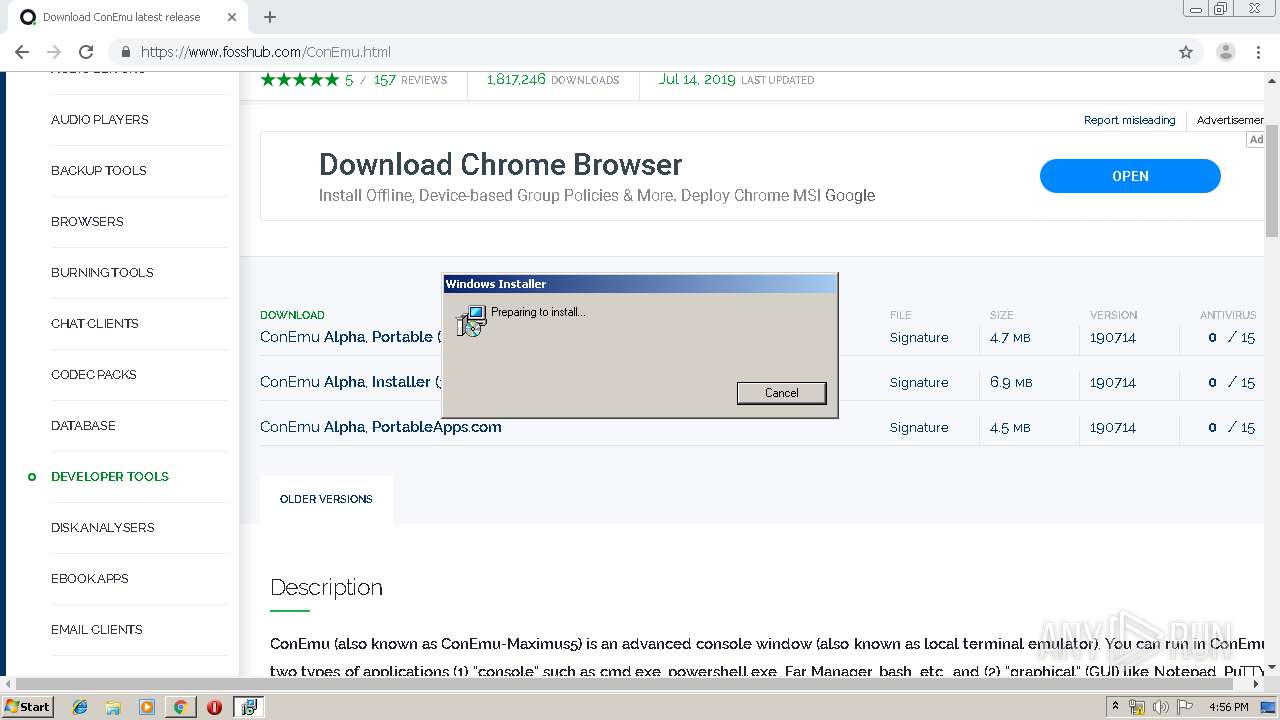Open the CODEC PACKS category

(x=94, y=374)
